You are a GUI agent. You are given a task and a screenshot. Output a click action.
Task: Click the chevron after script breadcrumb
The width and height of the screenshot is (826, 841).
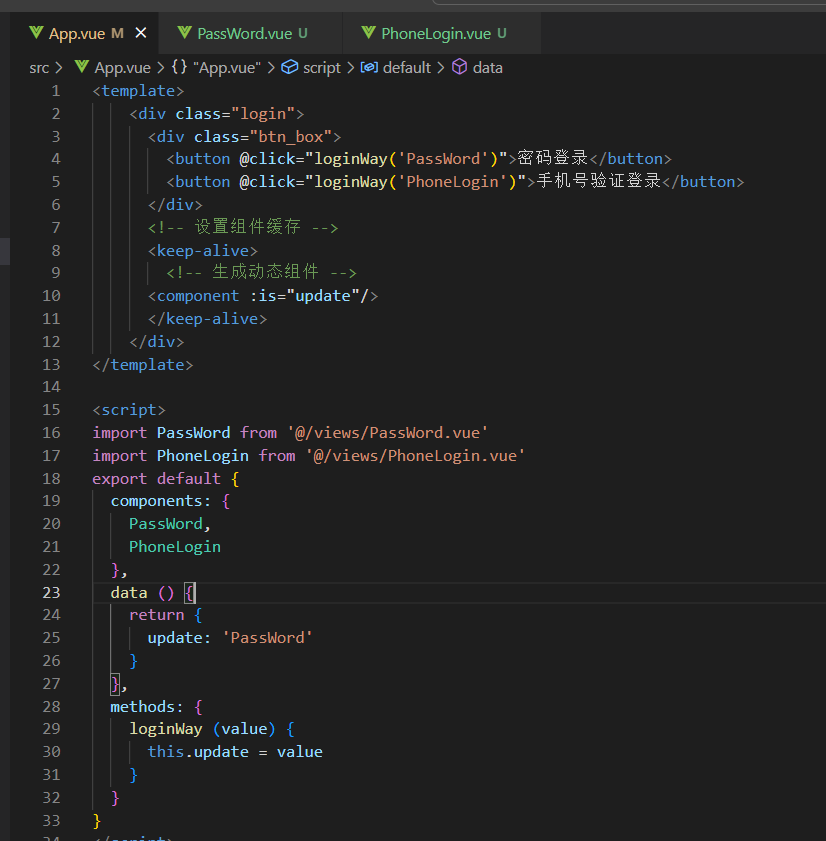[x=350, y=68]
